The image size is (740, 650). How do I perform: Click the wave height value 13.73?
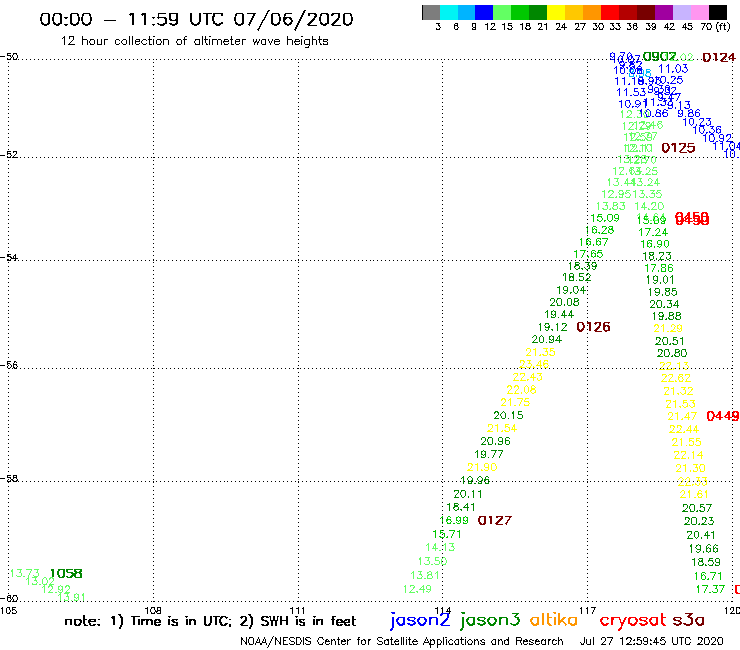click(x=25, y=574)
